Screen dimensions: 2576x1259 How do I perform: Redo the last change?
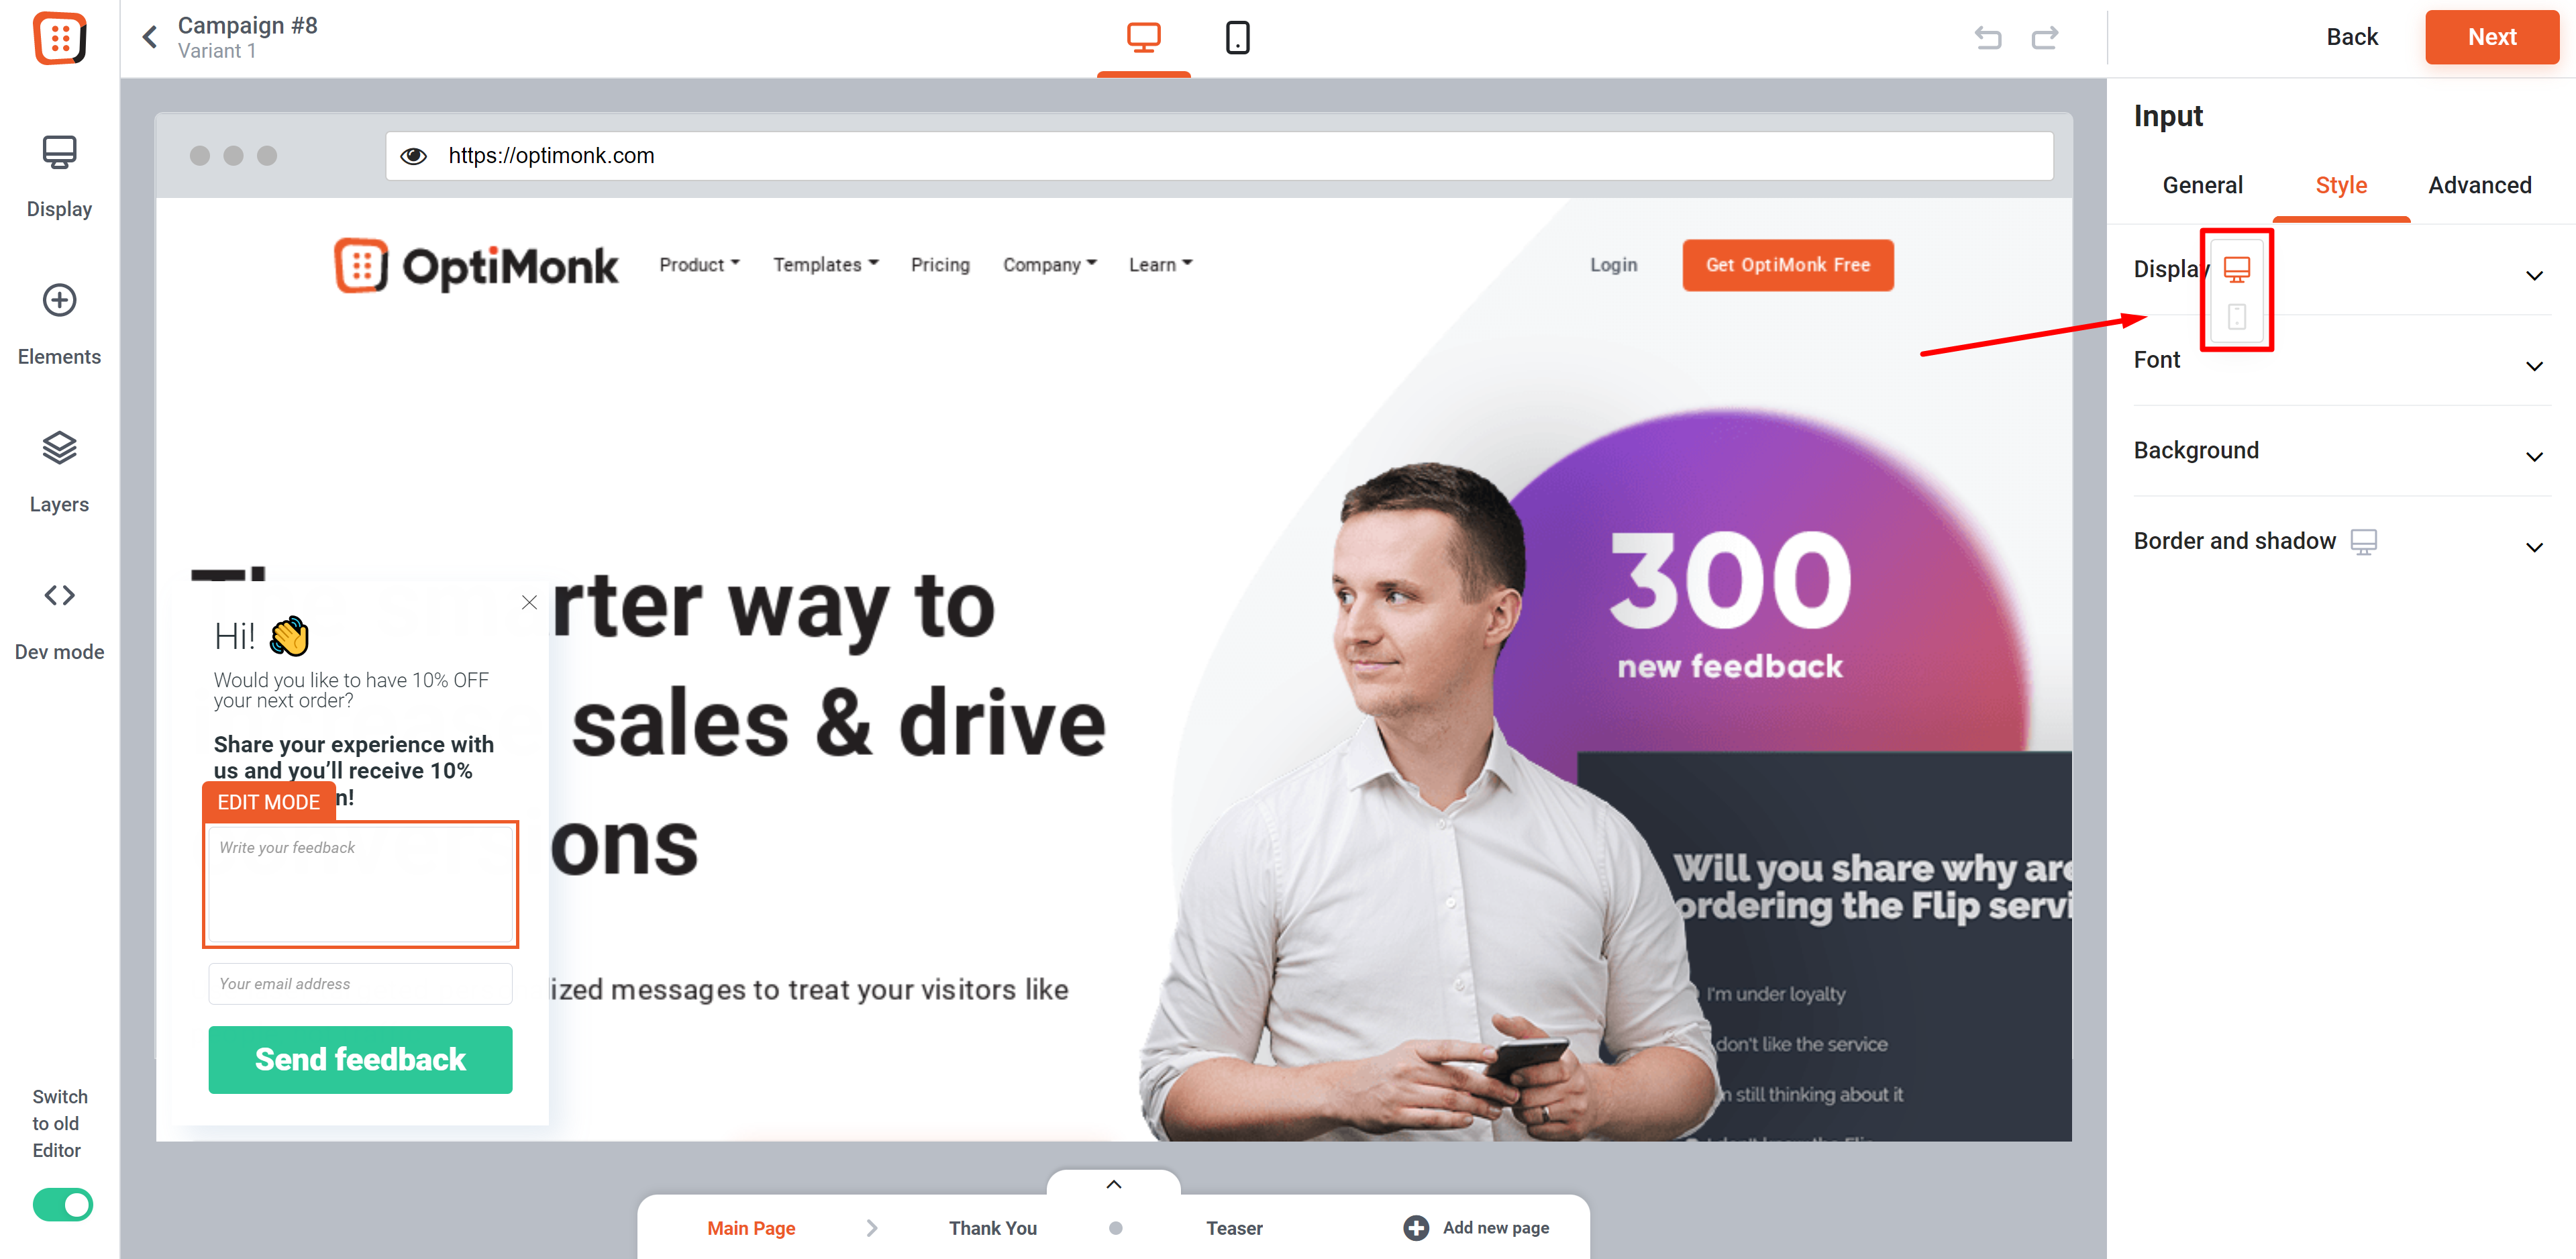point(2045,38)
